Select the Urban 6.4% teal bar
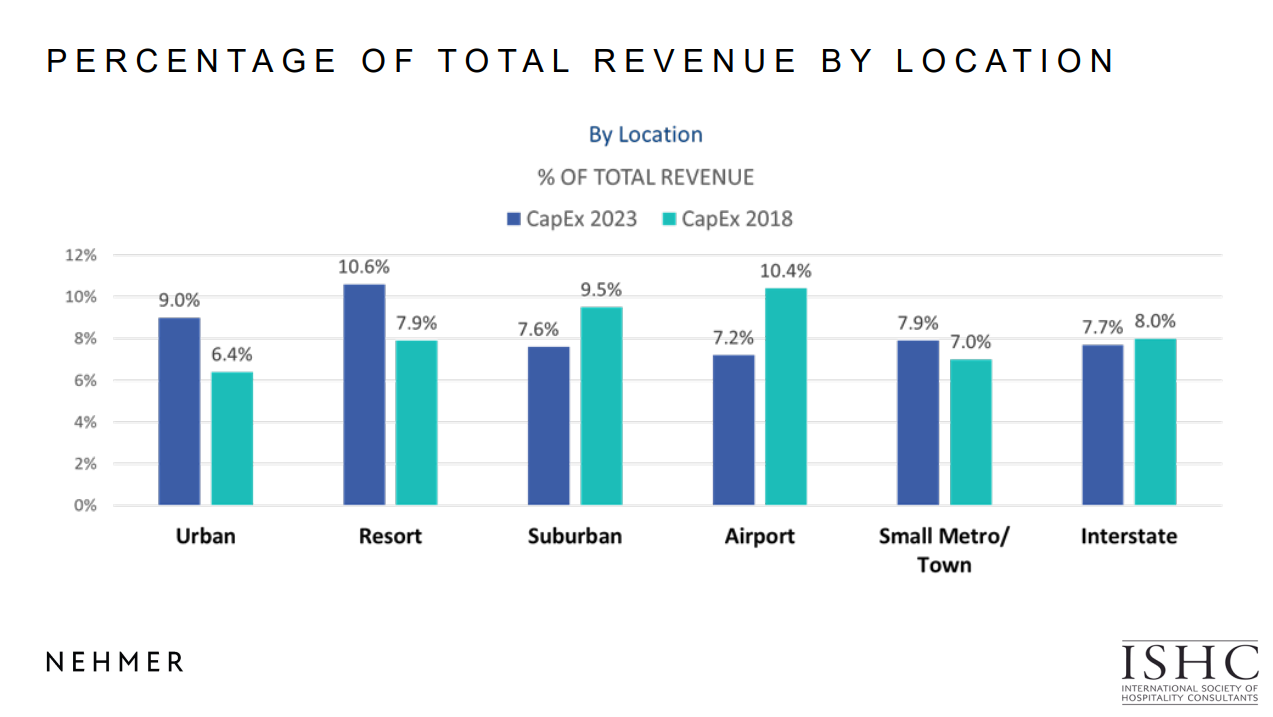 [x=232, y=438]
